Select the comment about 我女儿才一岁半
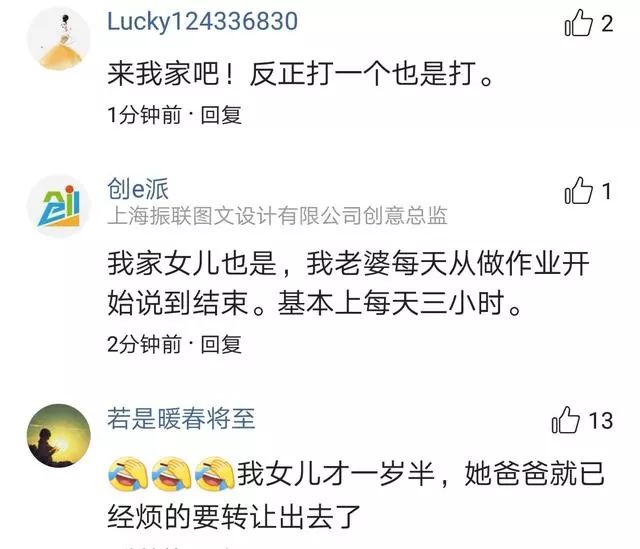The height and width of the screenshot is (549, 640). pos(356,494)
